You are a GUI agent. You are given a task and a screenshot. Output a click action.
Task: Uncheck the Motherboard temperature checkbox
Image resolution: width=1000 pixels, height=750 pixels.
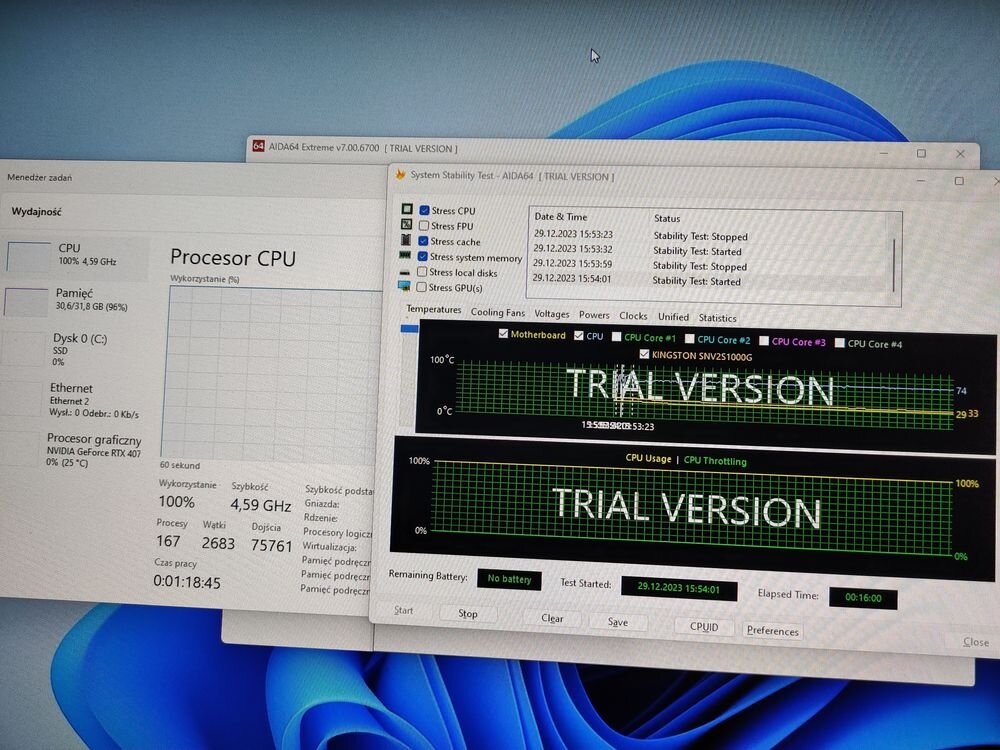(503, 334)
